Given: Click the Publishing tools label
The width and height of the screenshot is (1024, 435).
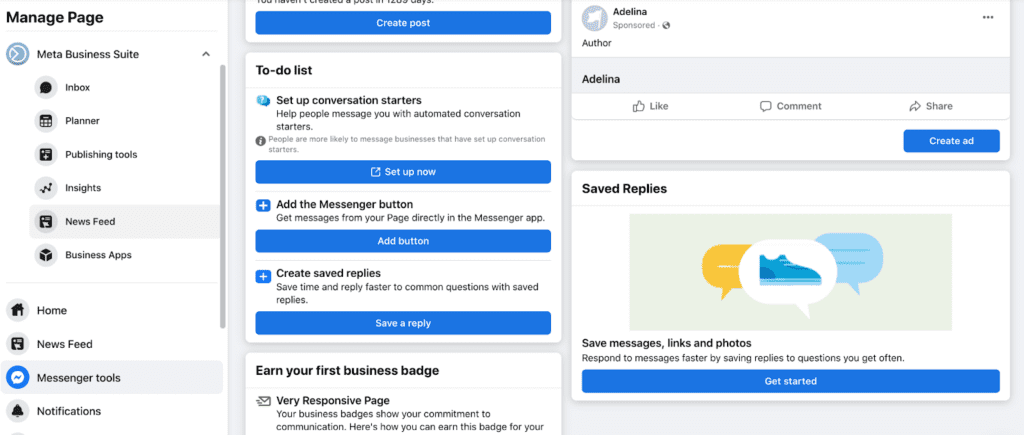Looking at the screenshot, I should point(101,155).
